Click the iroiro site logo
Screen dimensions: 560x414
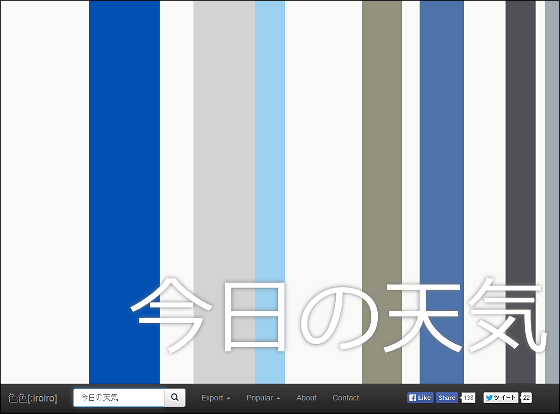click(32, 398)
